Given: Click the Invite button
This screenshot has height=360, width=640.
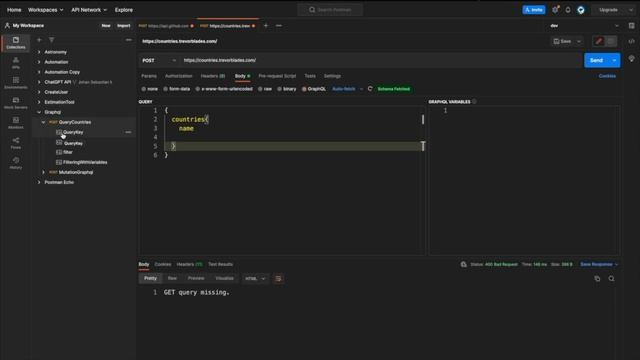Looking at the screenshot, I should [534, 10].
